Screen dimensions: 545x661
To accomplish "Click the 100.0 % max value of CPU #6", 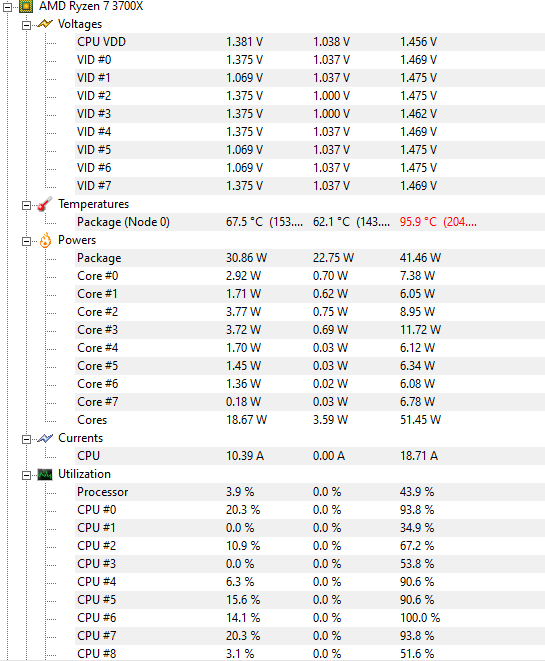I will (420, 618).
